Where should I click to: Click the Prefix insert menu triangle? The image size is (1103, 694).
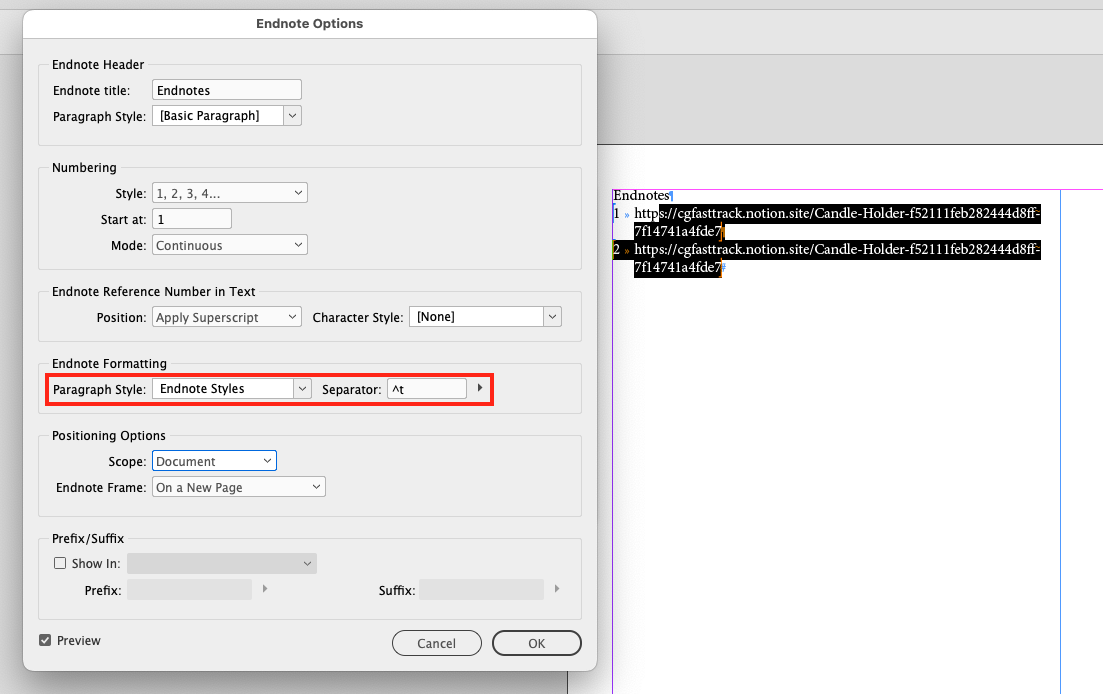265,589
